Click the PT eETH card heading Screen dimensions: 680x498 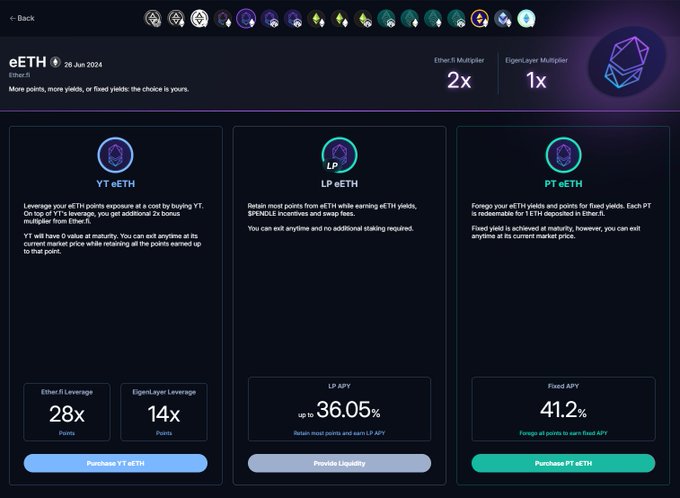pos(563,184)
